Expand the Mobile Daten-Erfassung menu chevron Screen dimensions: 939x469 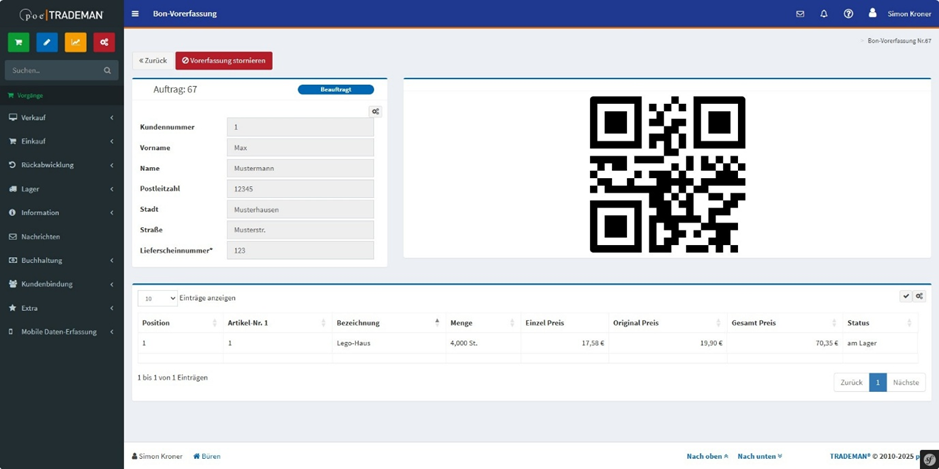pyautogui.click(x=112, y=332)
